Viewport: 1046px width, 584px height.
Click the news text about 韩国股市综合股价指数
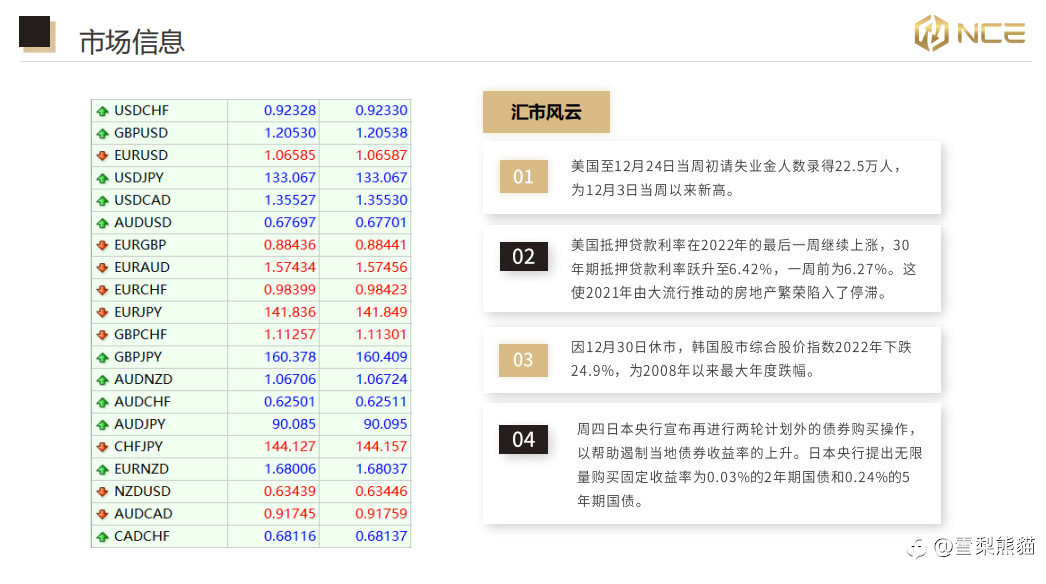point(741,359)
